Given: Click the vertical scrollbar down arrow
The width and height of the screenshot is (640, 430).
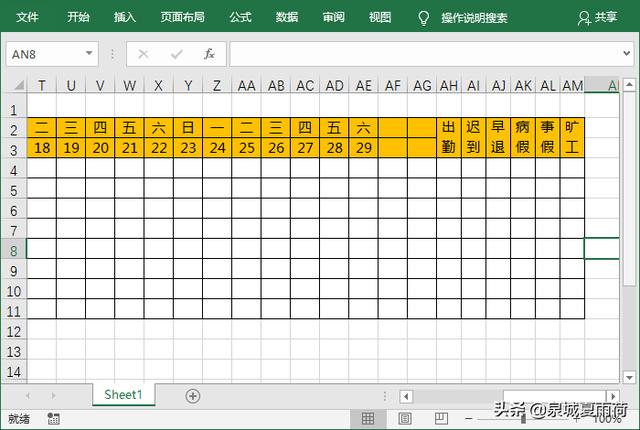Looking at the screenshot, I should (x=629, y=377).
